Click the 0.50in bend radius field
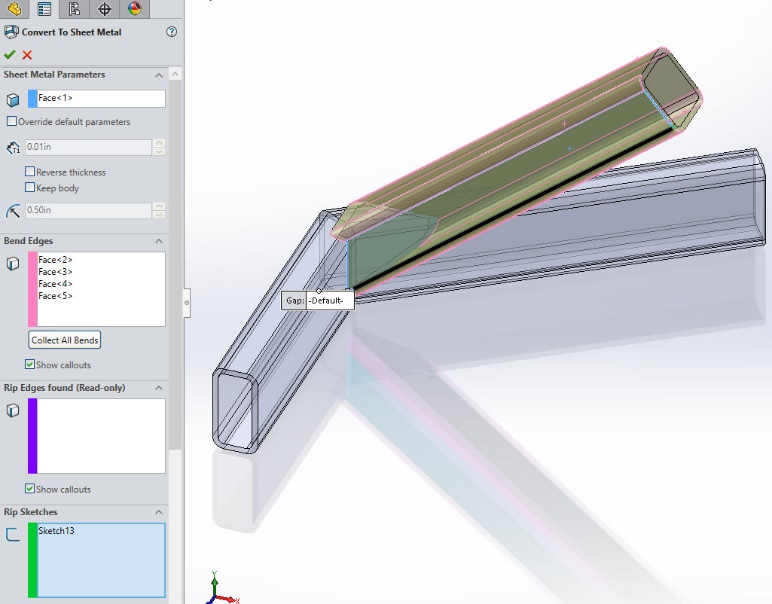 (x=88, y=210)
